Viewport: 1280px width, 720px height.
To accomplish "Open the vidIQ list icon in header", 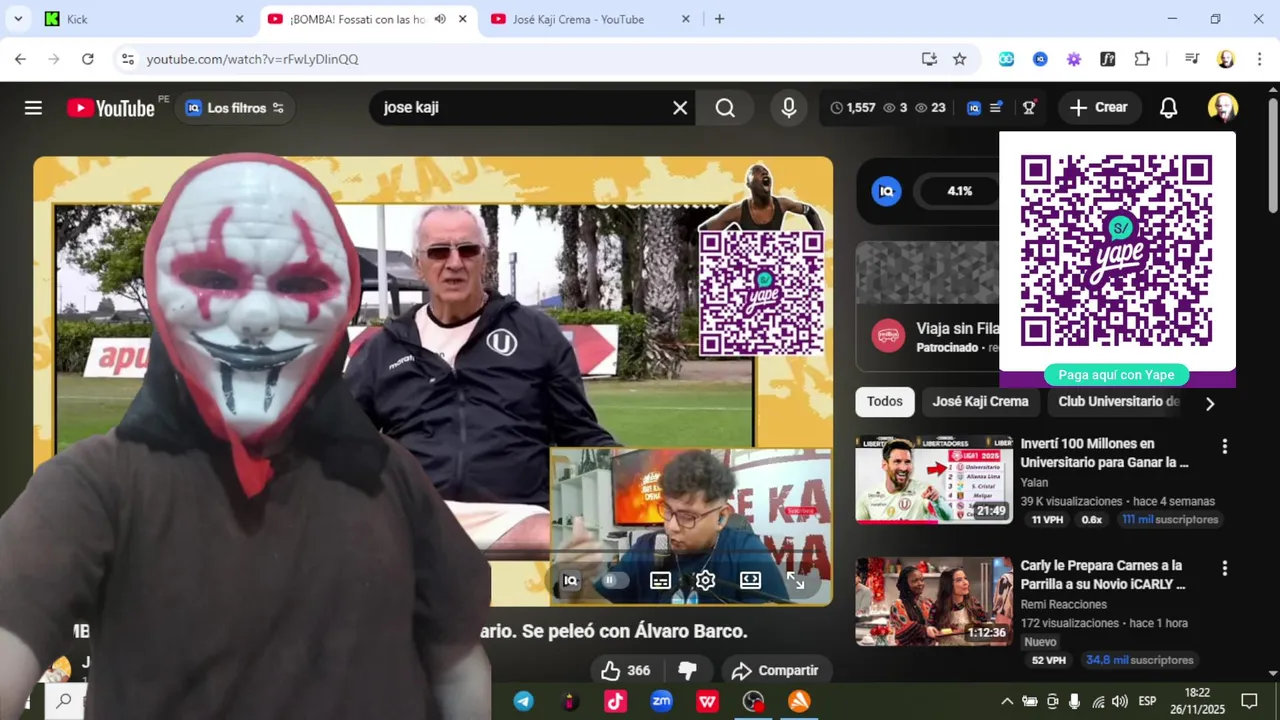I will pyautogui.click(x=996, y=108).
